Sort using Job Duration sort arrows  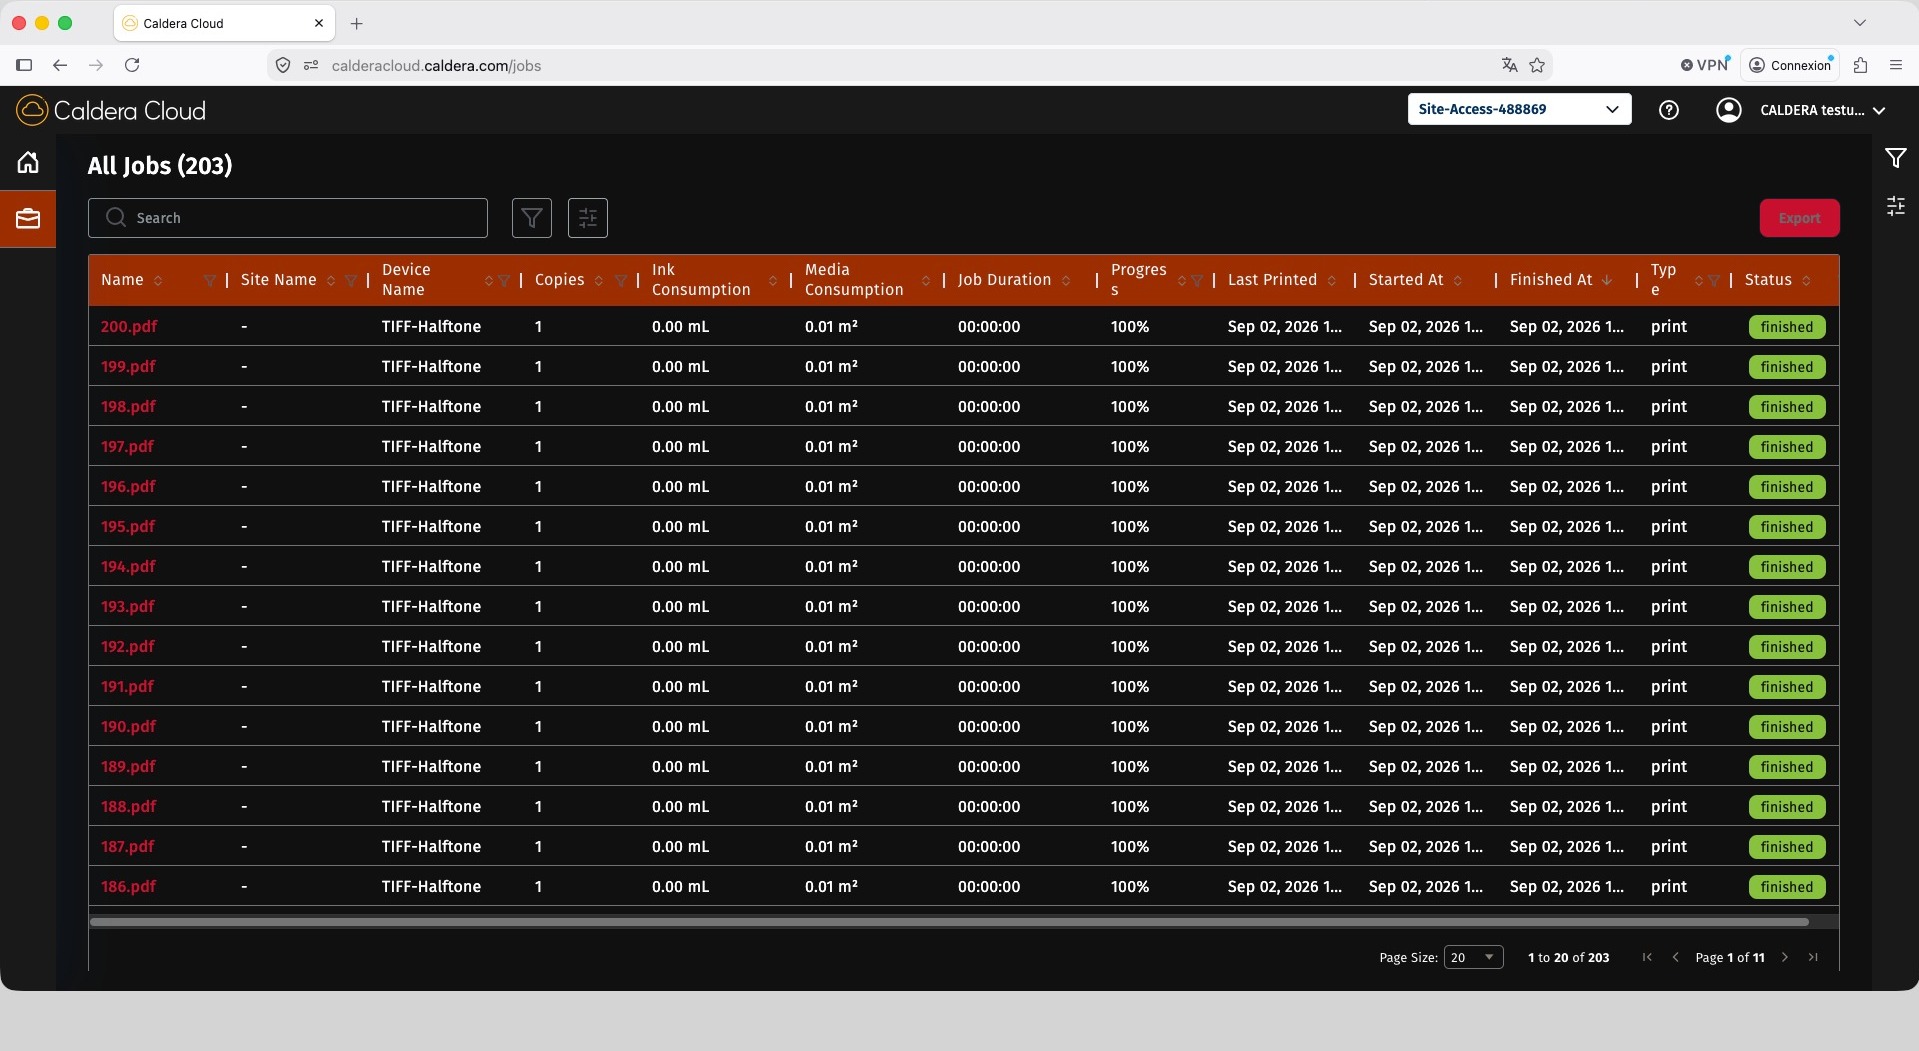pyautogui.click(x=1066, y=281)
